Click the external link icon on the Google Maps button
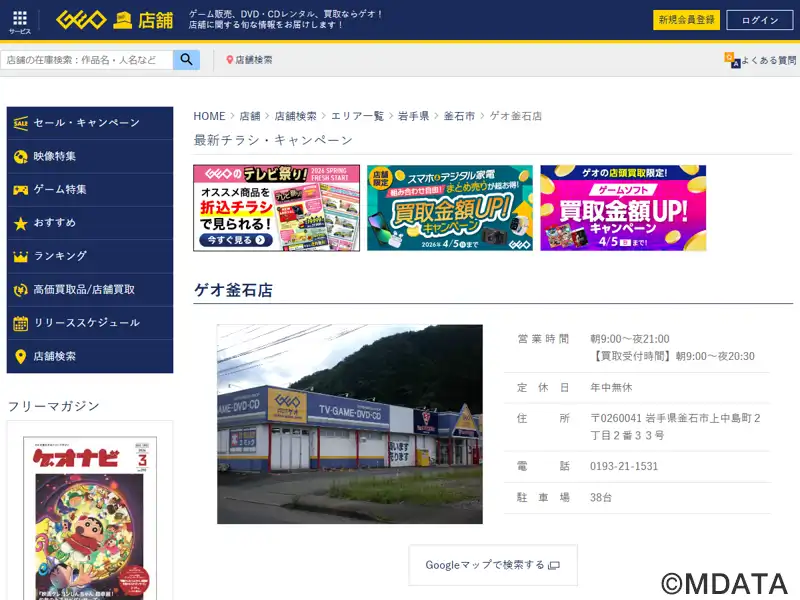Image resolution: width=800 pixels, height=600 pixels. pyautogui.click(x=554, y=565)
